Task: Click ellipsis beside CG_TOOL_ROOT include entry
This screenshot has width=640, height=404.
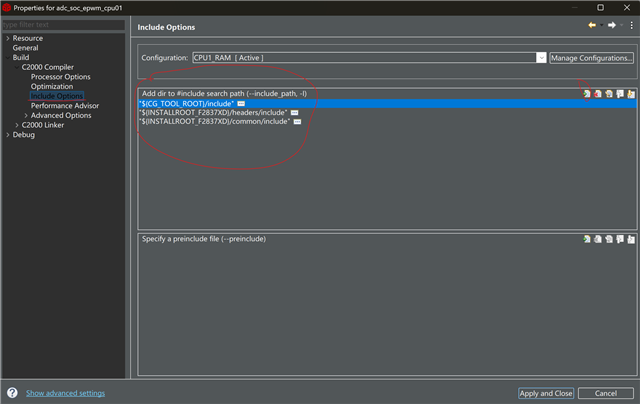Action: pyautogui.click(x=241, y=104)
